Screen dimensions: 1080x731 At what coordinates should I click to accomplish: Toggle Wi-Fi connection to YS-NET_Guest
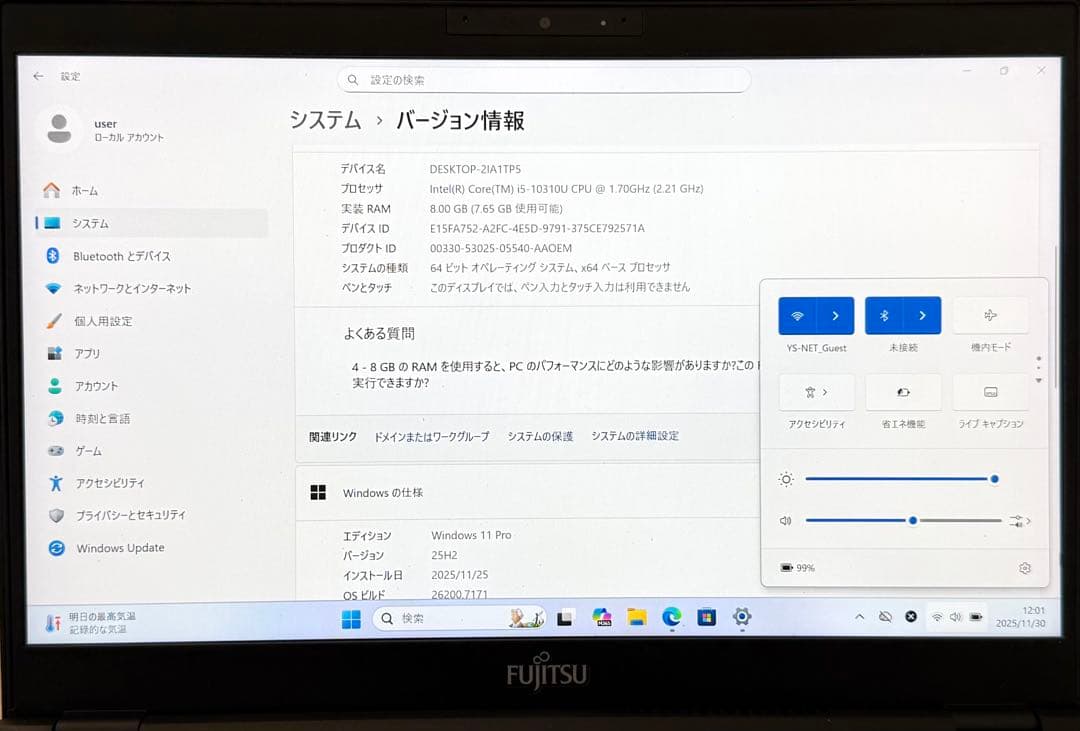[797, 315]
